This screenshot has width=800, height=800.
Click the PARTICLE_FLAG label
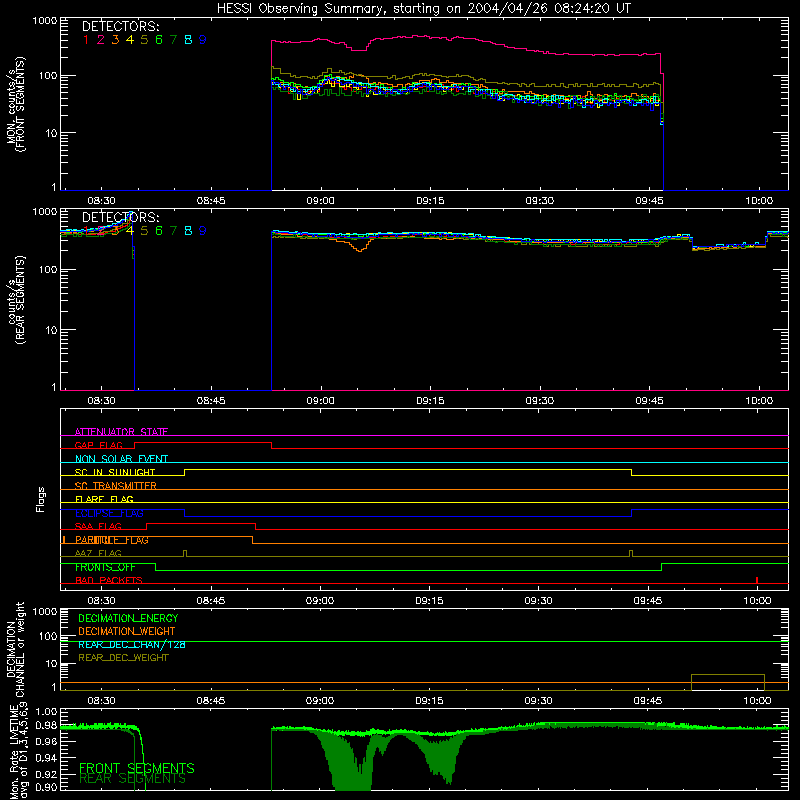coord(112,540)
